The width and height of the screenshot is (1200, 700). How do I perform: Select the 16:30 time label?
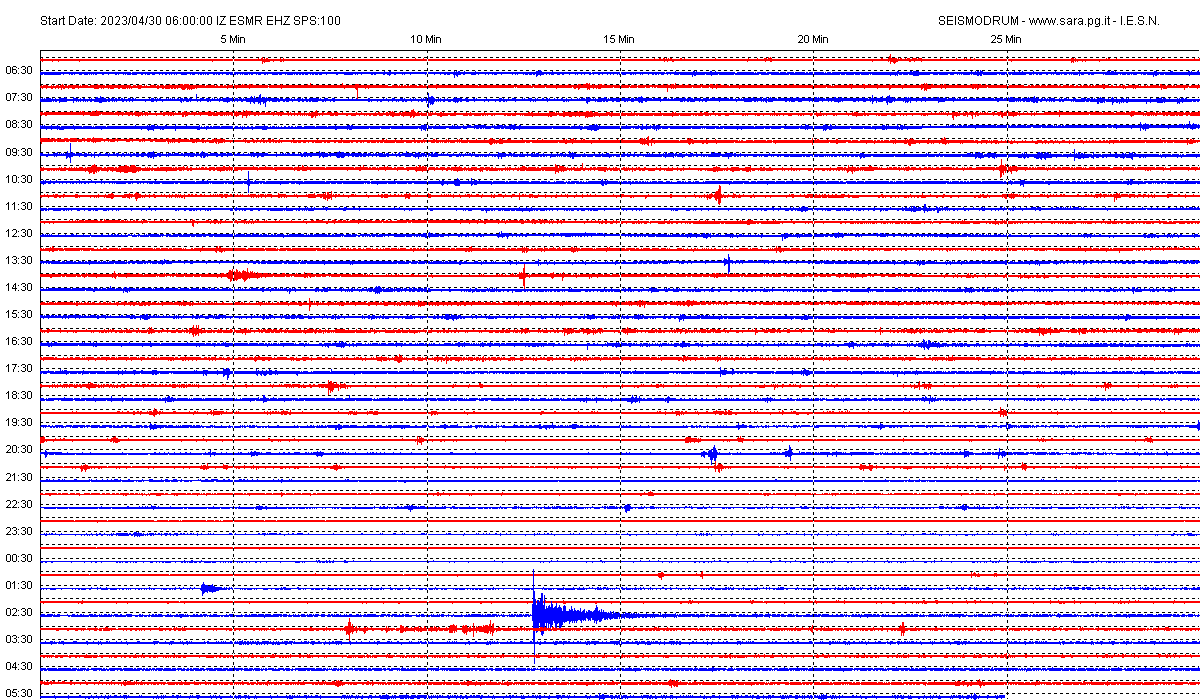pos(19,342)
